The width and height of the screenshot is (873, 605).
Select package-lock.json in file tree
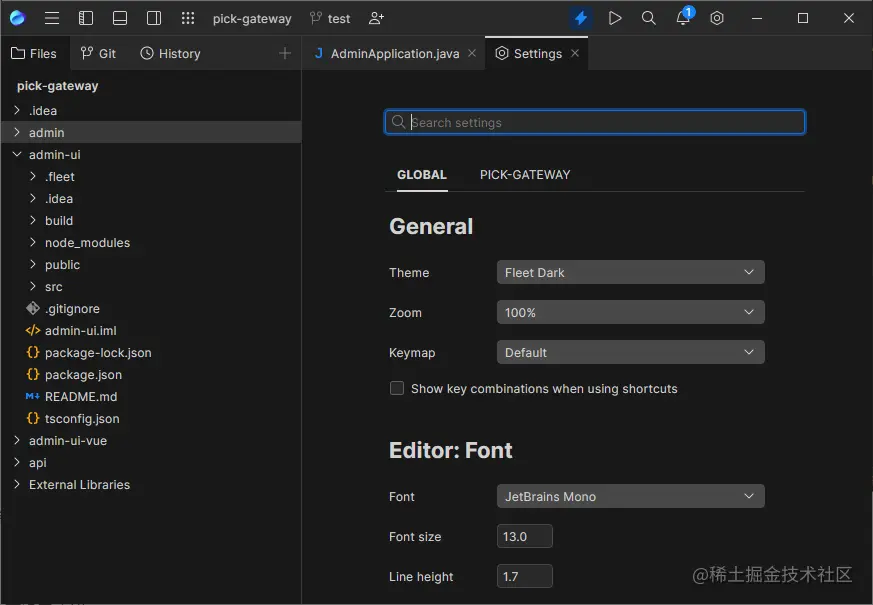pos(98,353)
